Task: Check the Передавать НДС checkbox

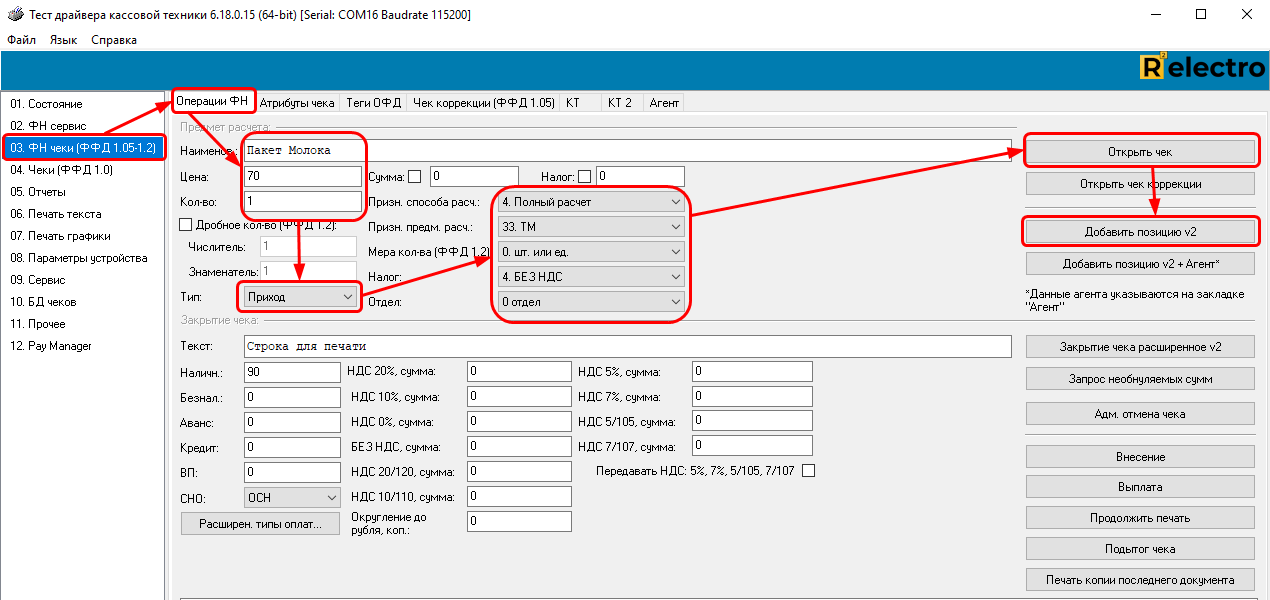Action: 808,471
